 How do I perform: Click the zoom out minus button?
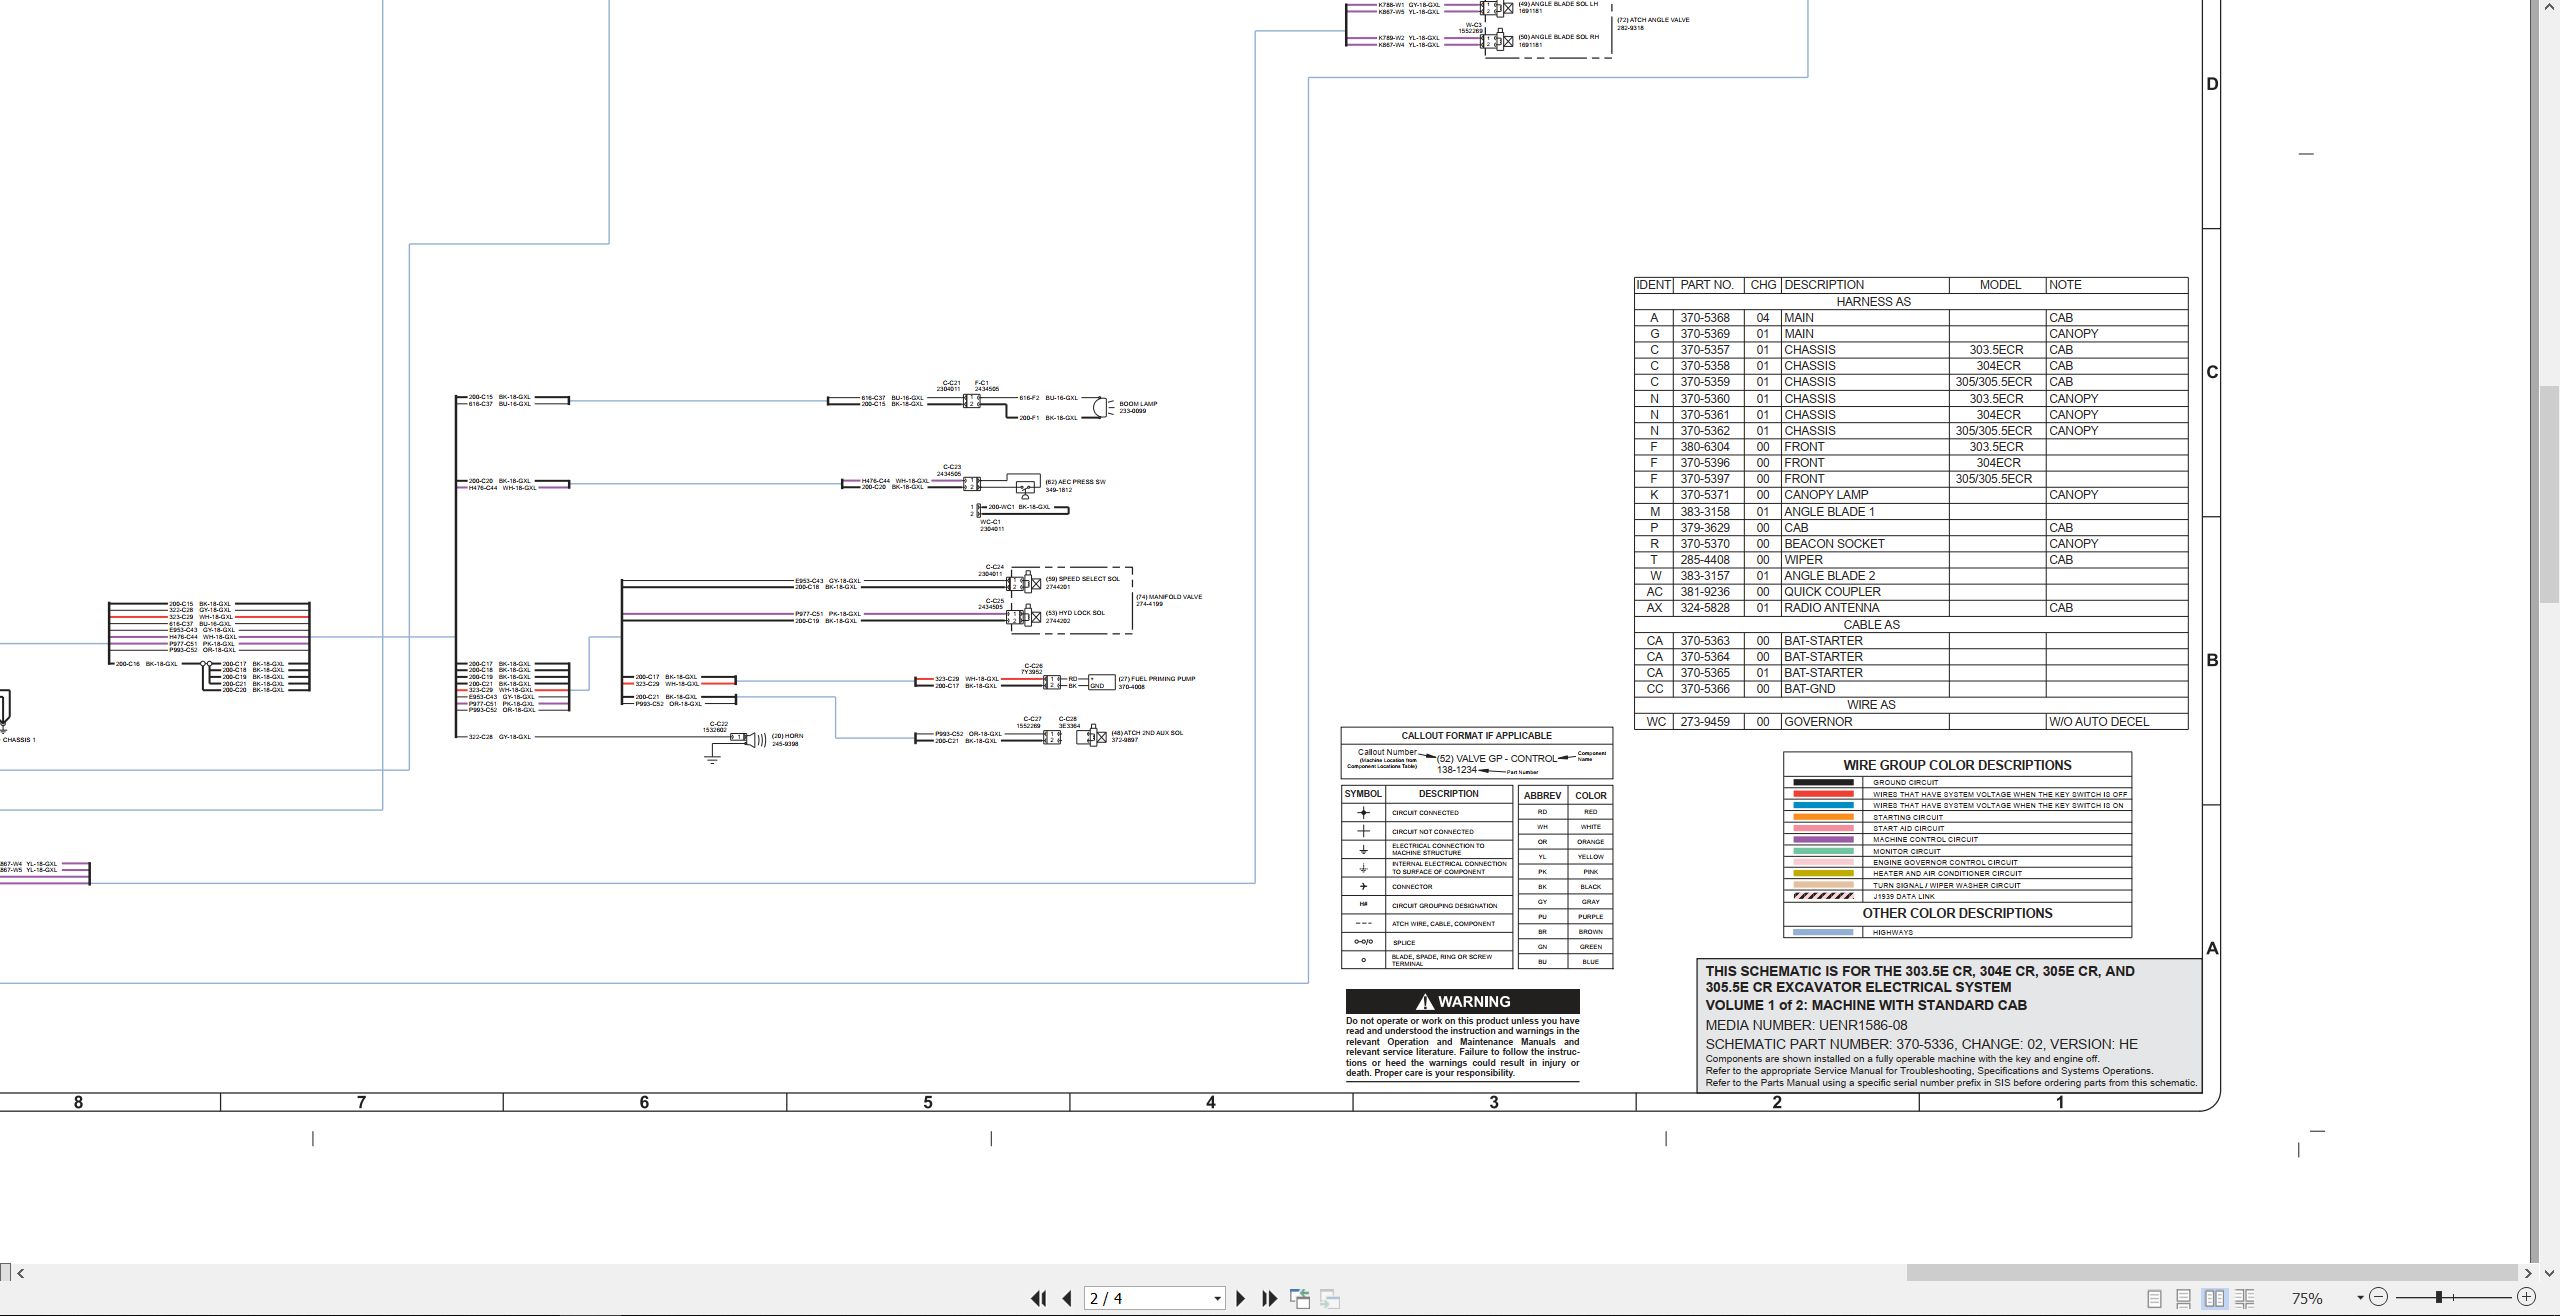click(2379, 1298)
